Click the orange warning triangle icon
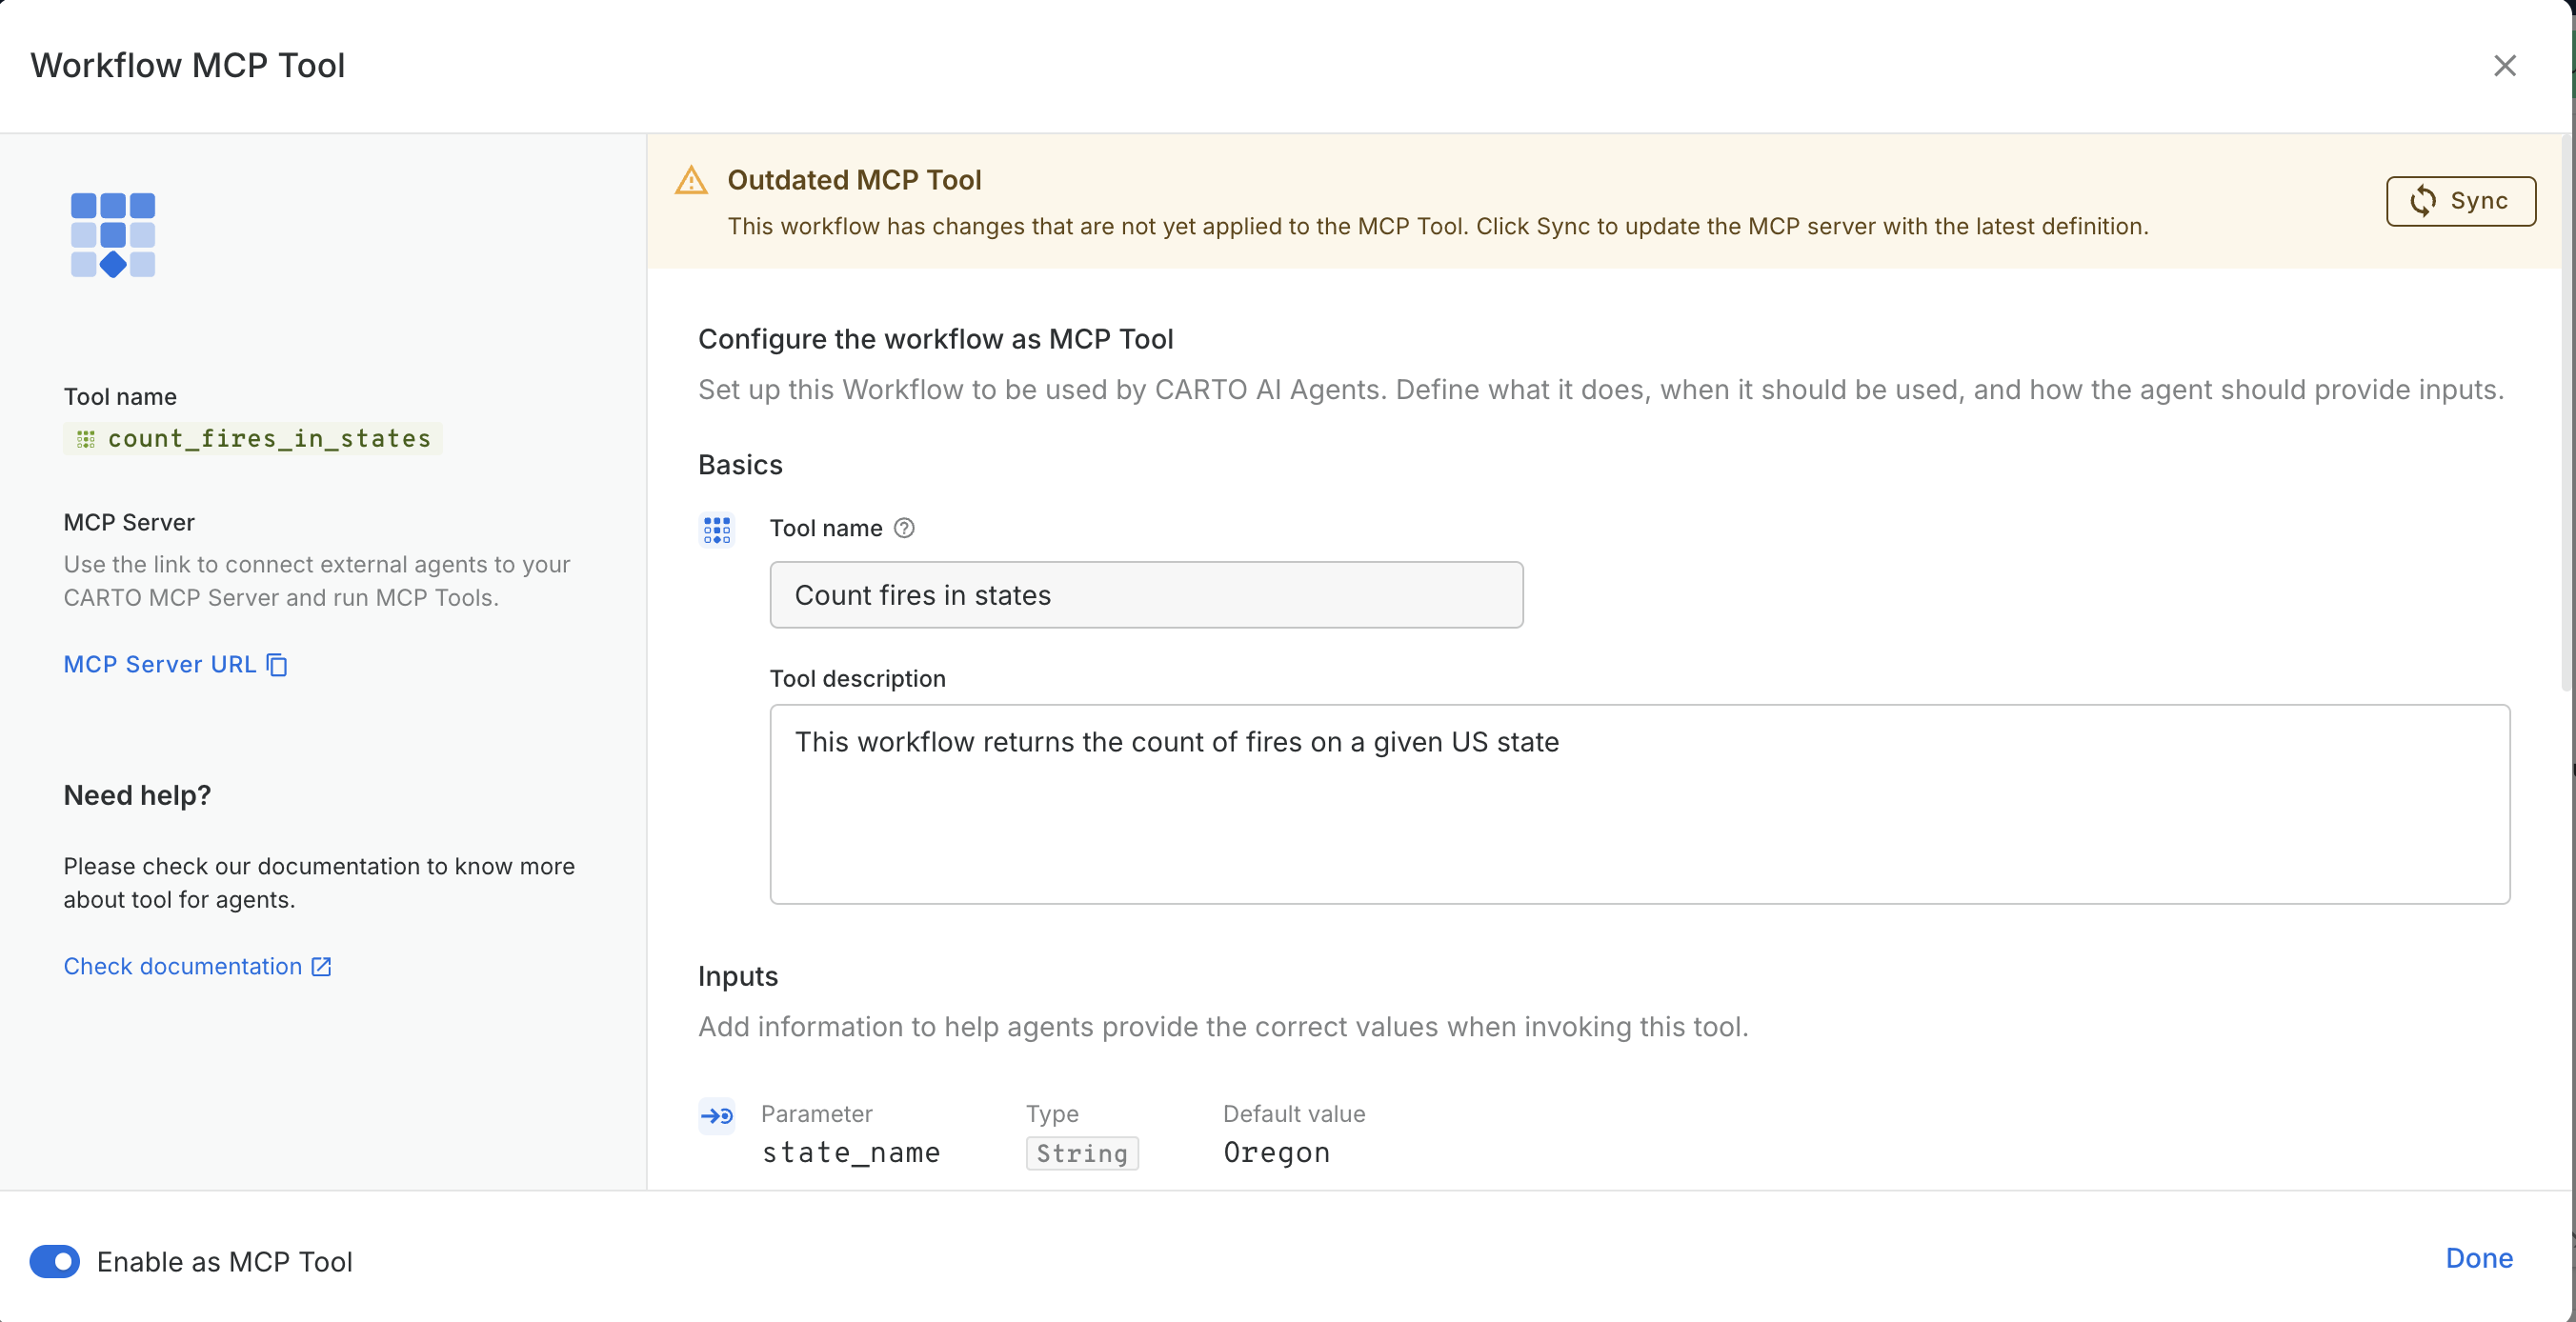Screen dimensions: 2576x1322 point(691,181)
